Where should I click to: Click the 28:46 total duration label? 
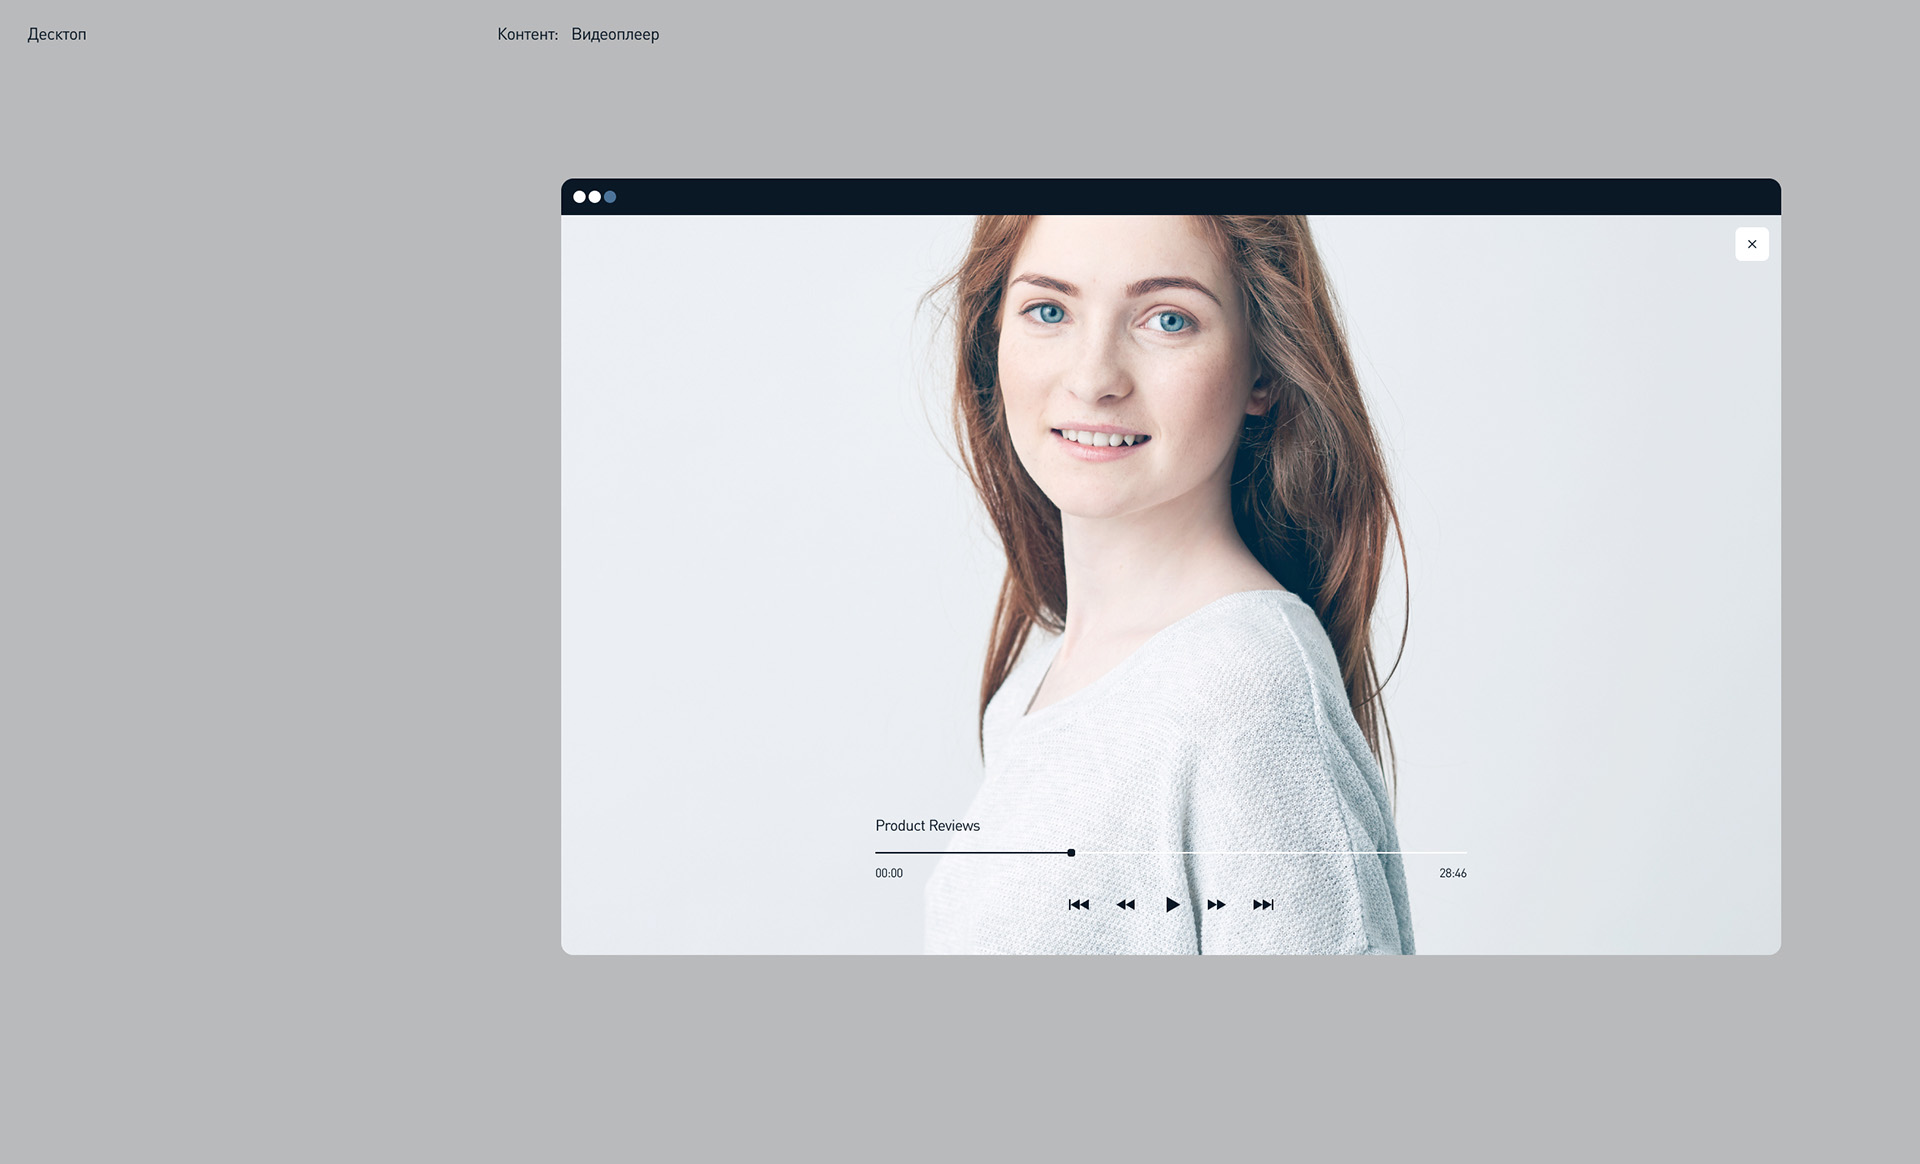[1452, 874]
